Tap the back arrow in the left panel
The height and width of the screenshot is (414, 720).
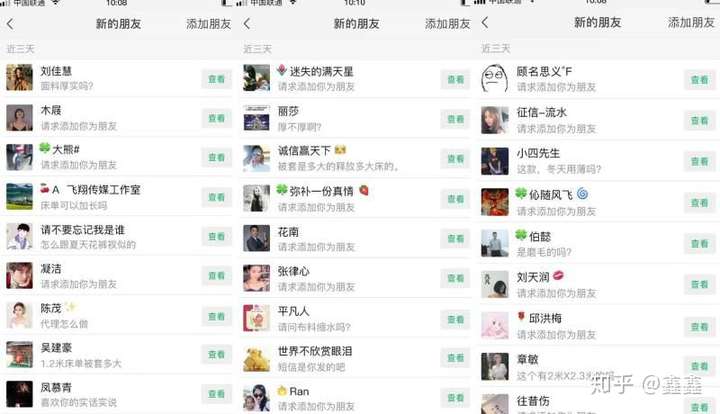point(10,24)
